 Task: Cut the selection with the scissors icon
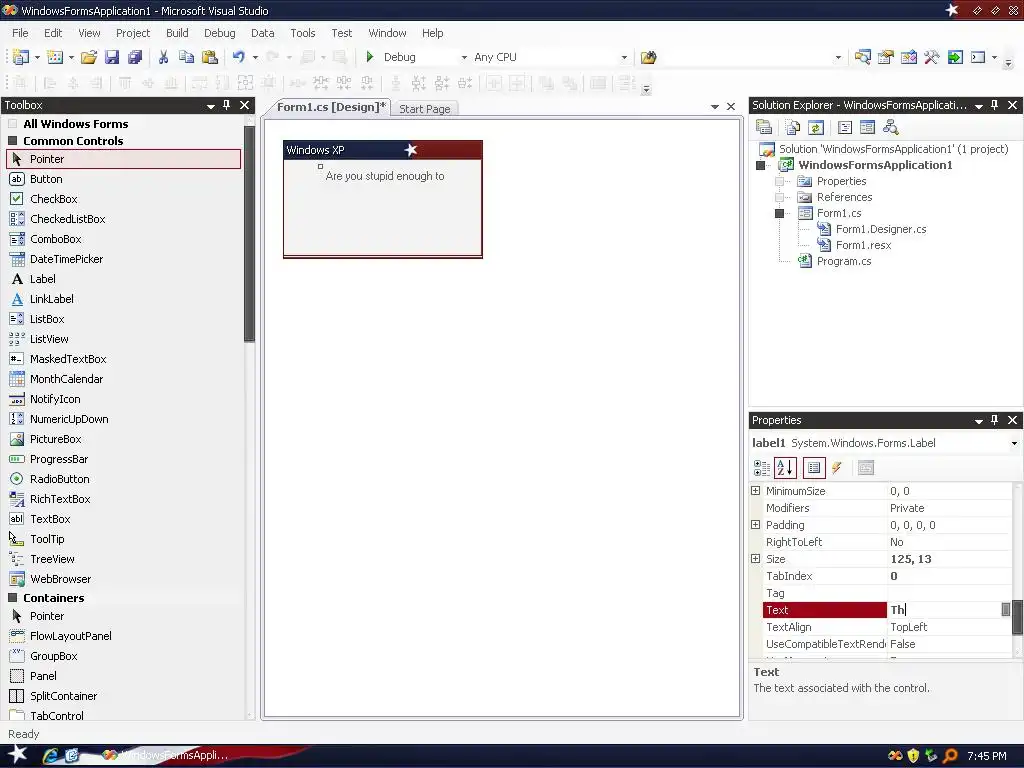point(163,57)
